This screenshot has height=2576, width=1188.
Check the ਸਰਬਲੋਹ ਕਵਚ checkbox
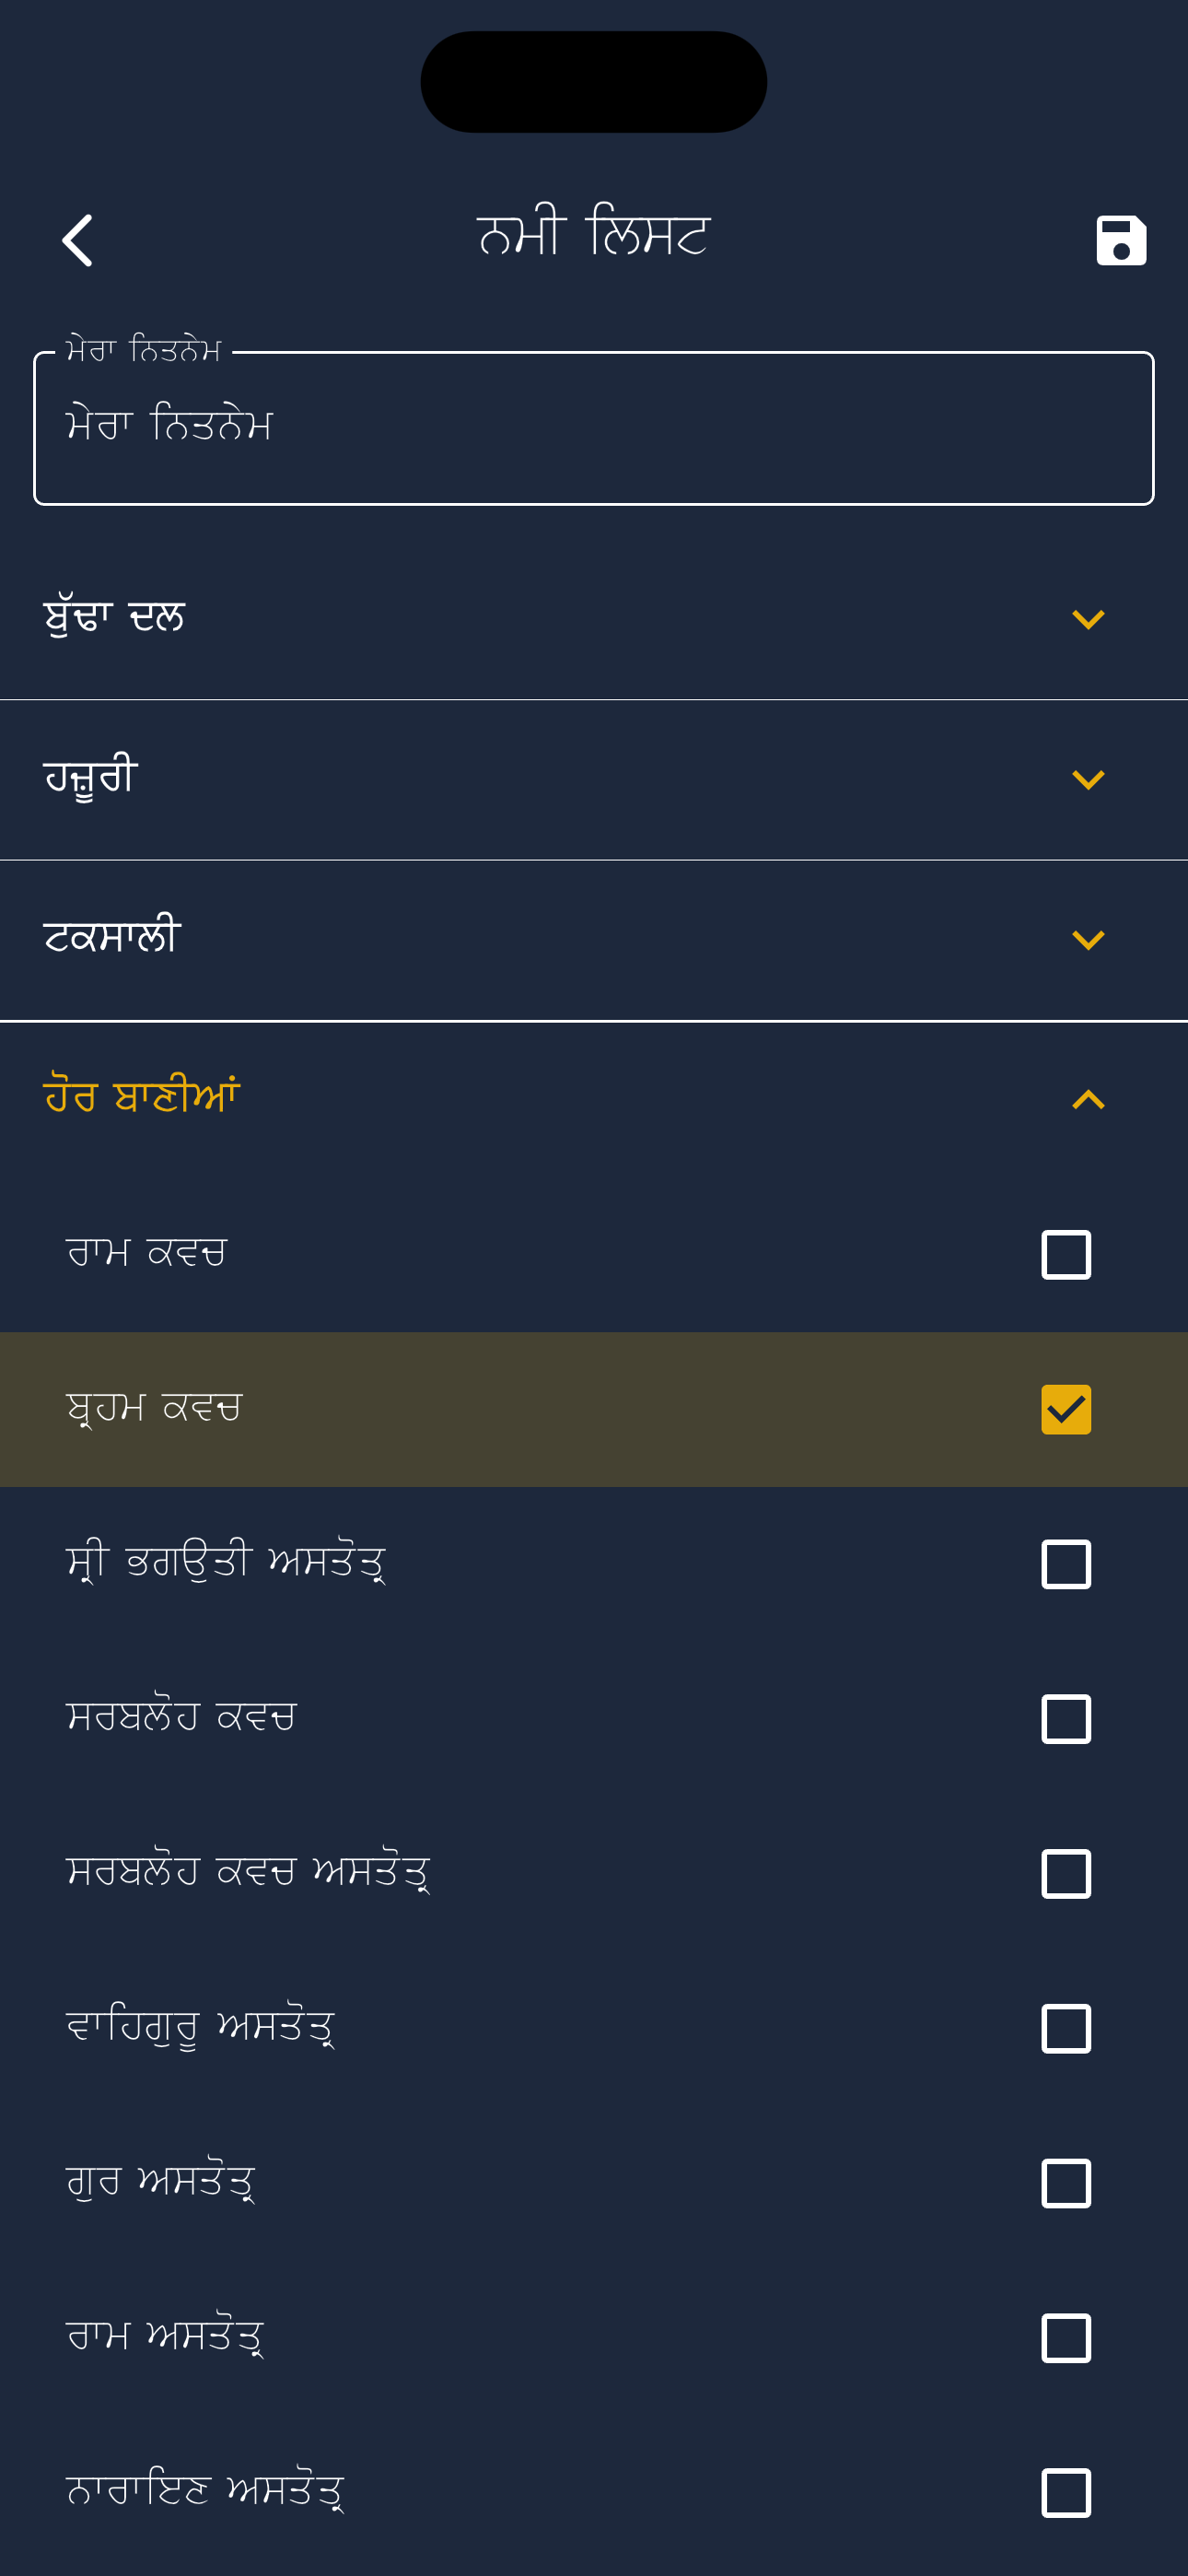[1066, 1719]
